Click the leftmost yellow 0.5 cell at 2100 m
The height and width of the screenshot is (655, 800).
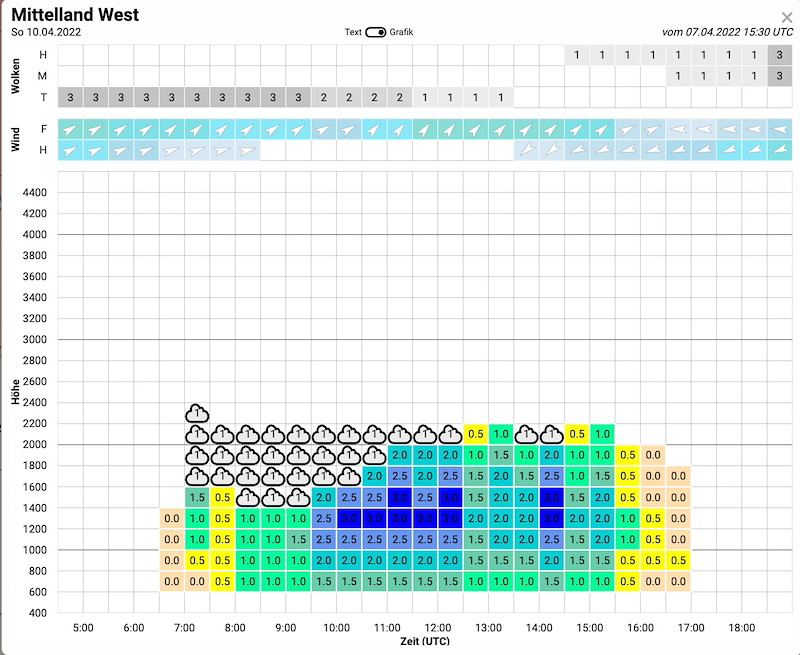tap(475, 434)
